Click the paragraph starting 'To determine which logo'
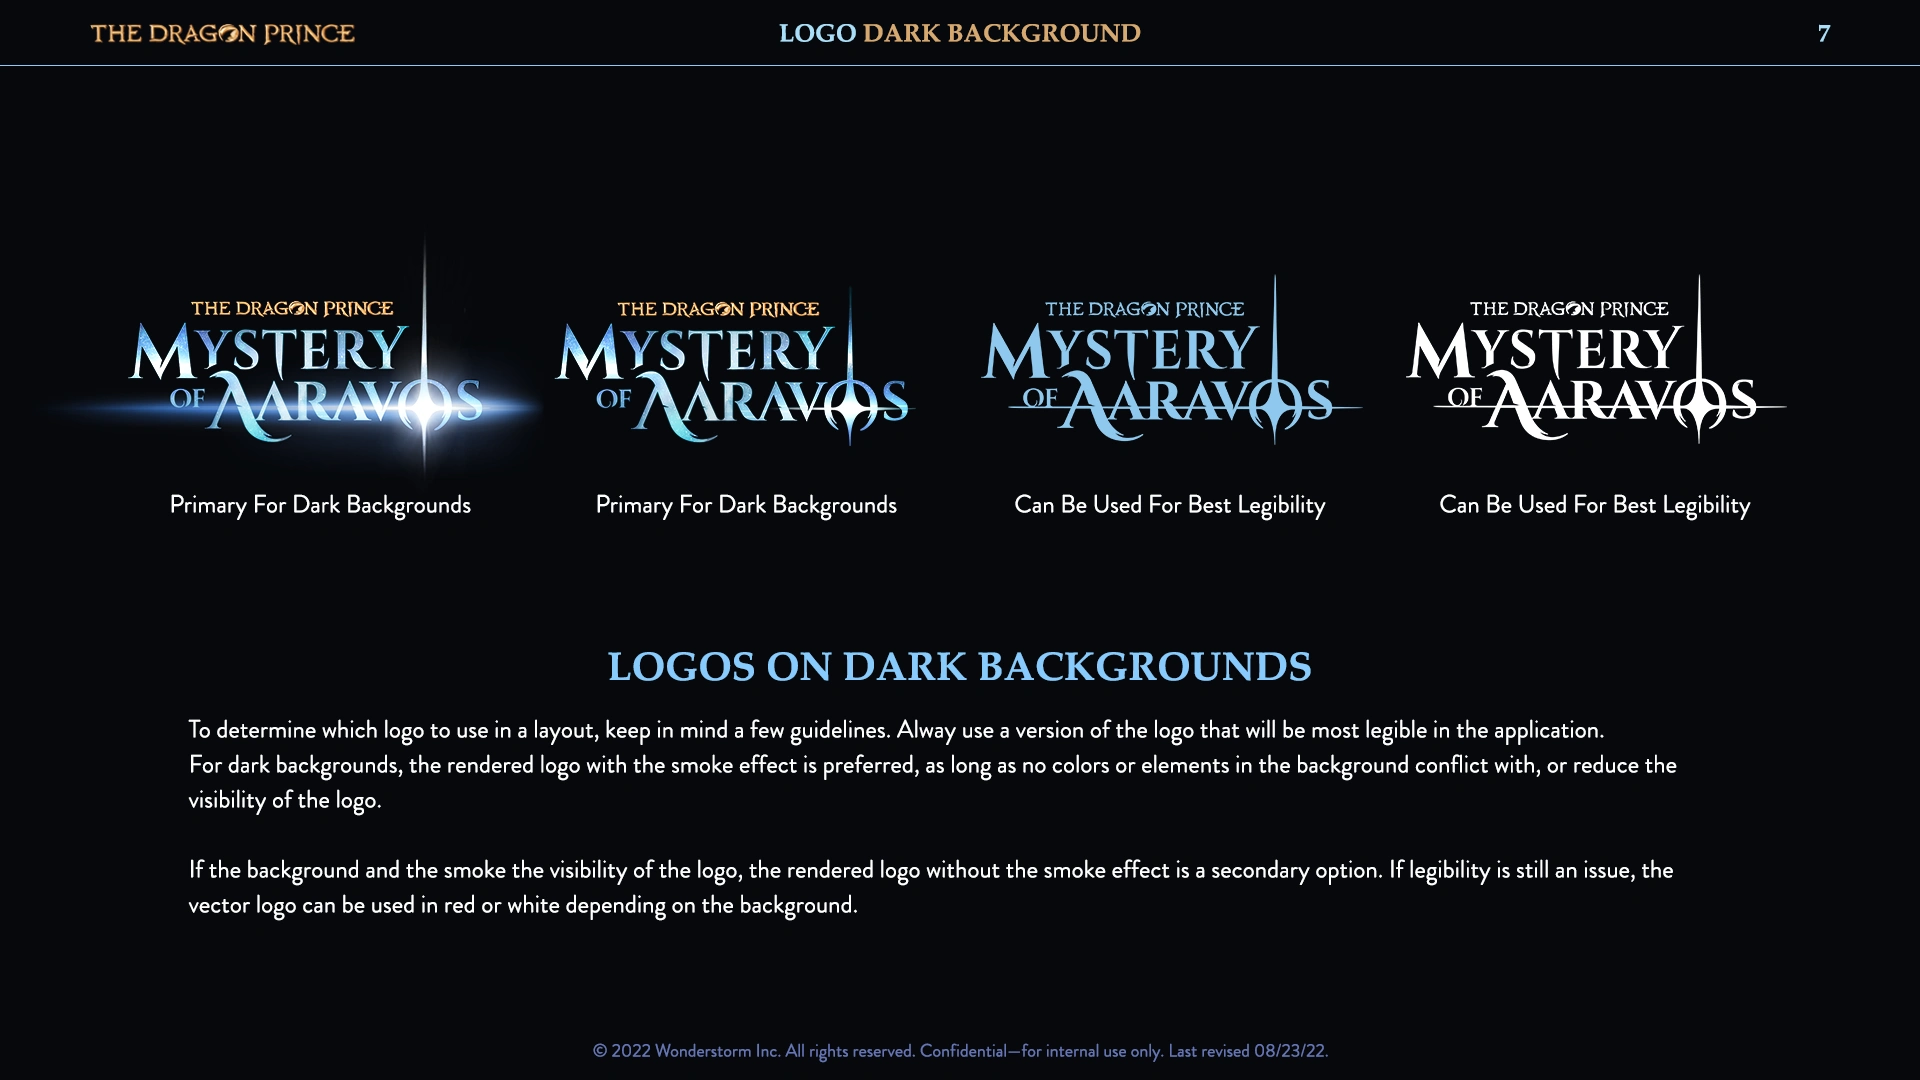 click(933, 765)
